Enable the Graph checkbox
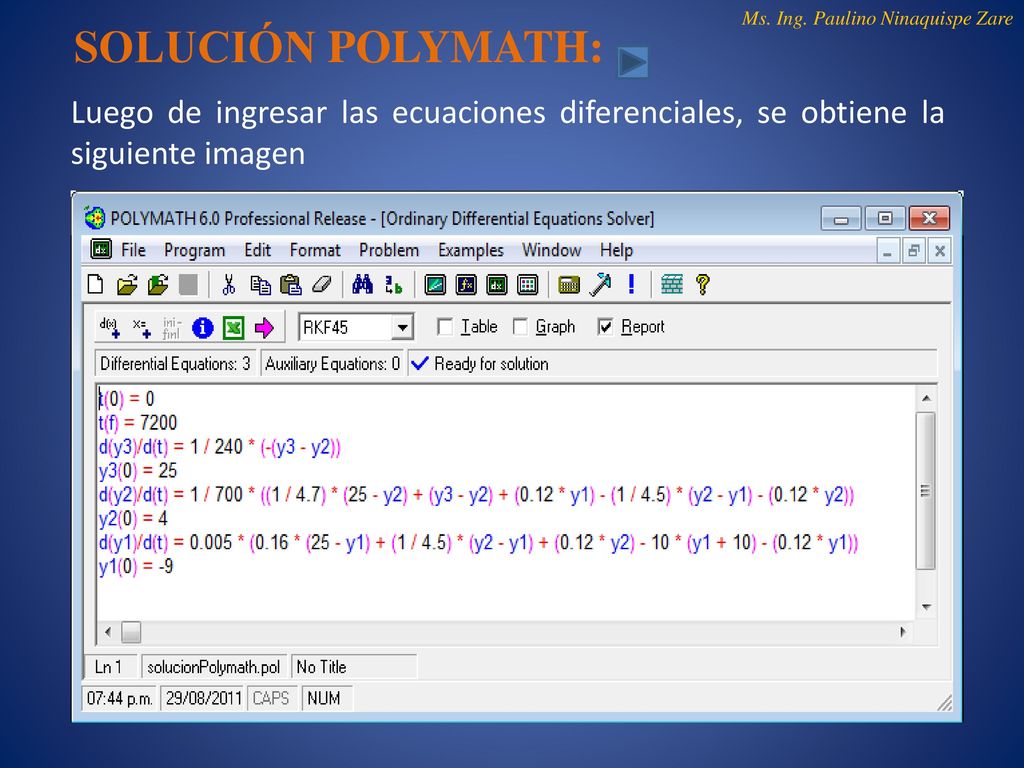This screenshot has height=768, width=1024. click(520, 327)
